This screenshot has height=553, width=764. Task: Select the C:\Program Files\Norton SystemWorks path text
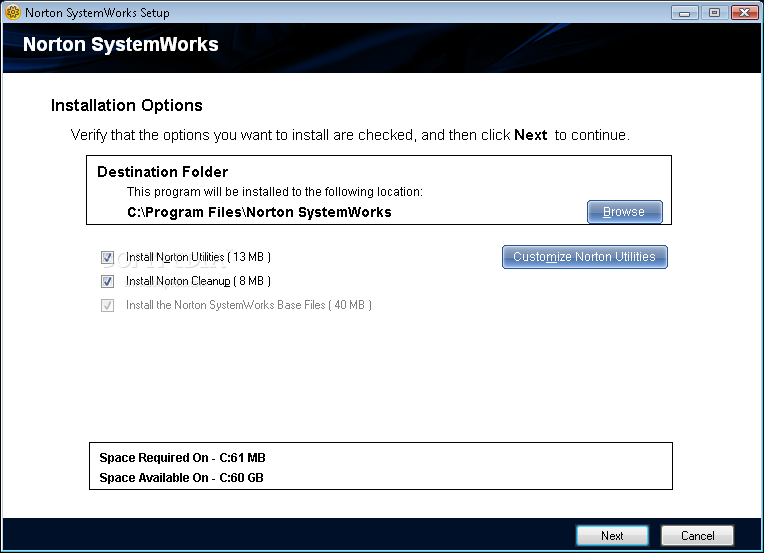[259, 212]
